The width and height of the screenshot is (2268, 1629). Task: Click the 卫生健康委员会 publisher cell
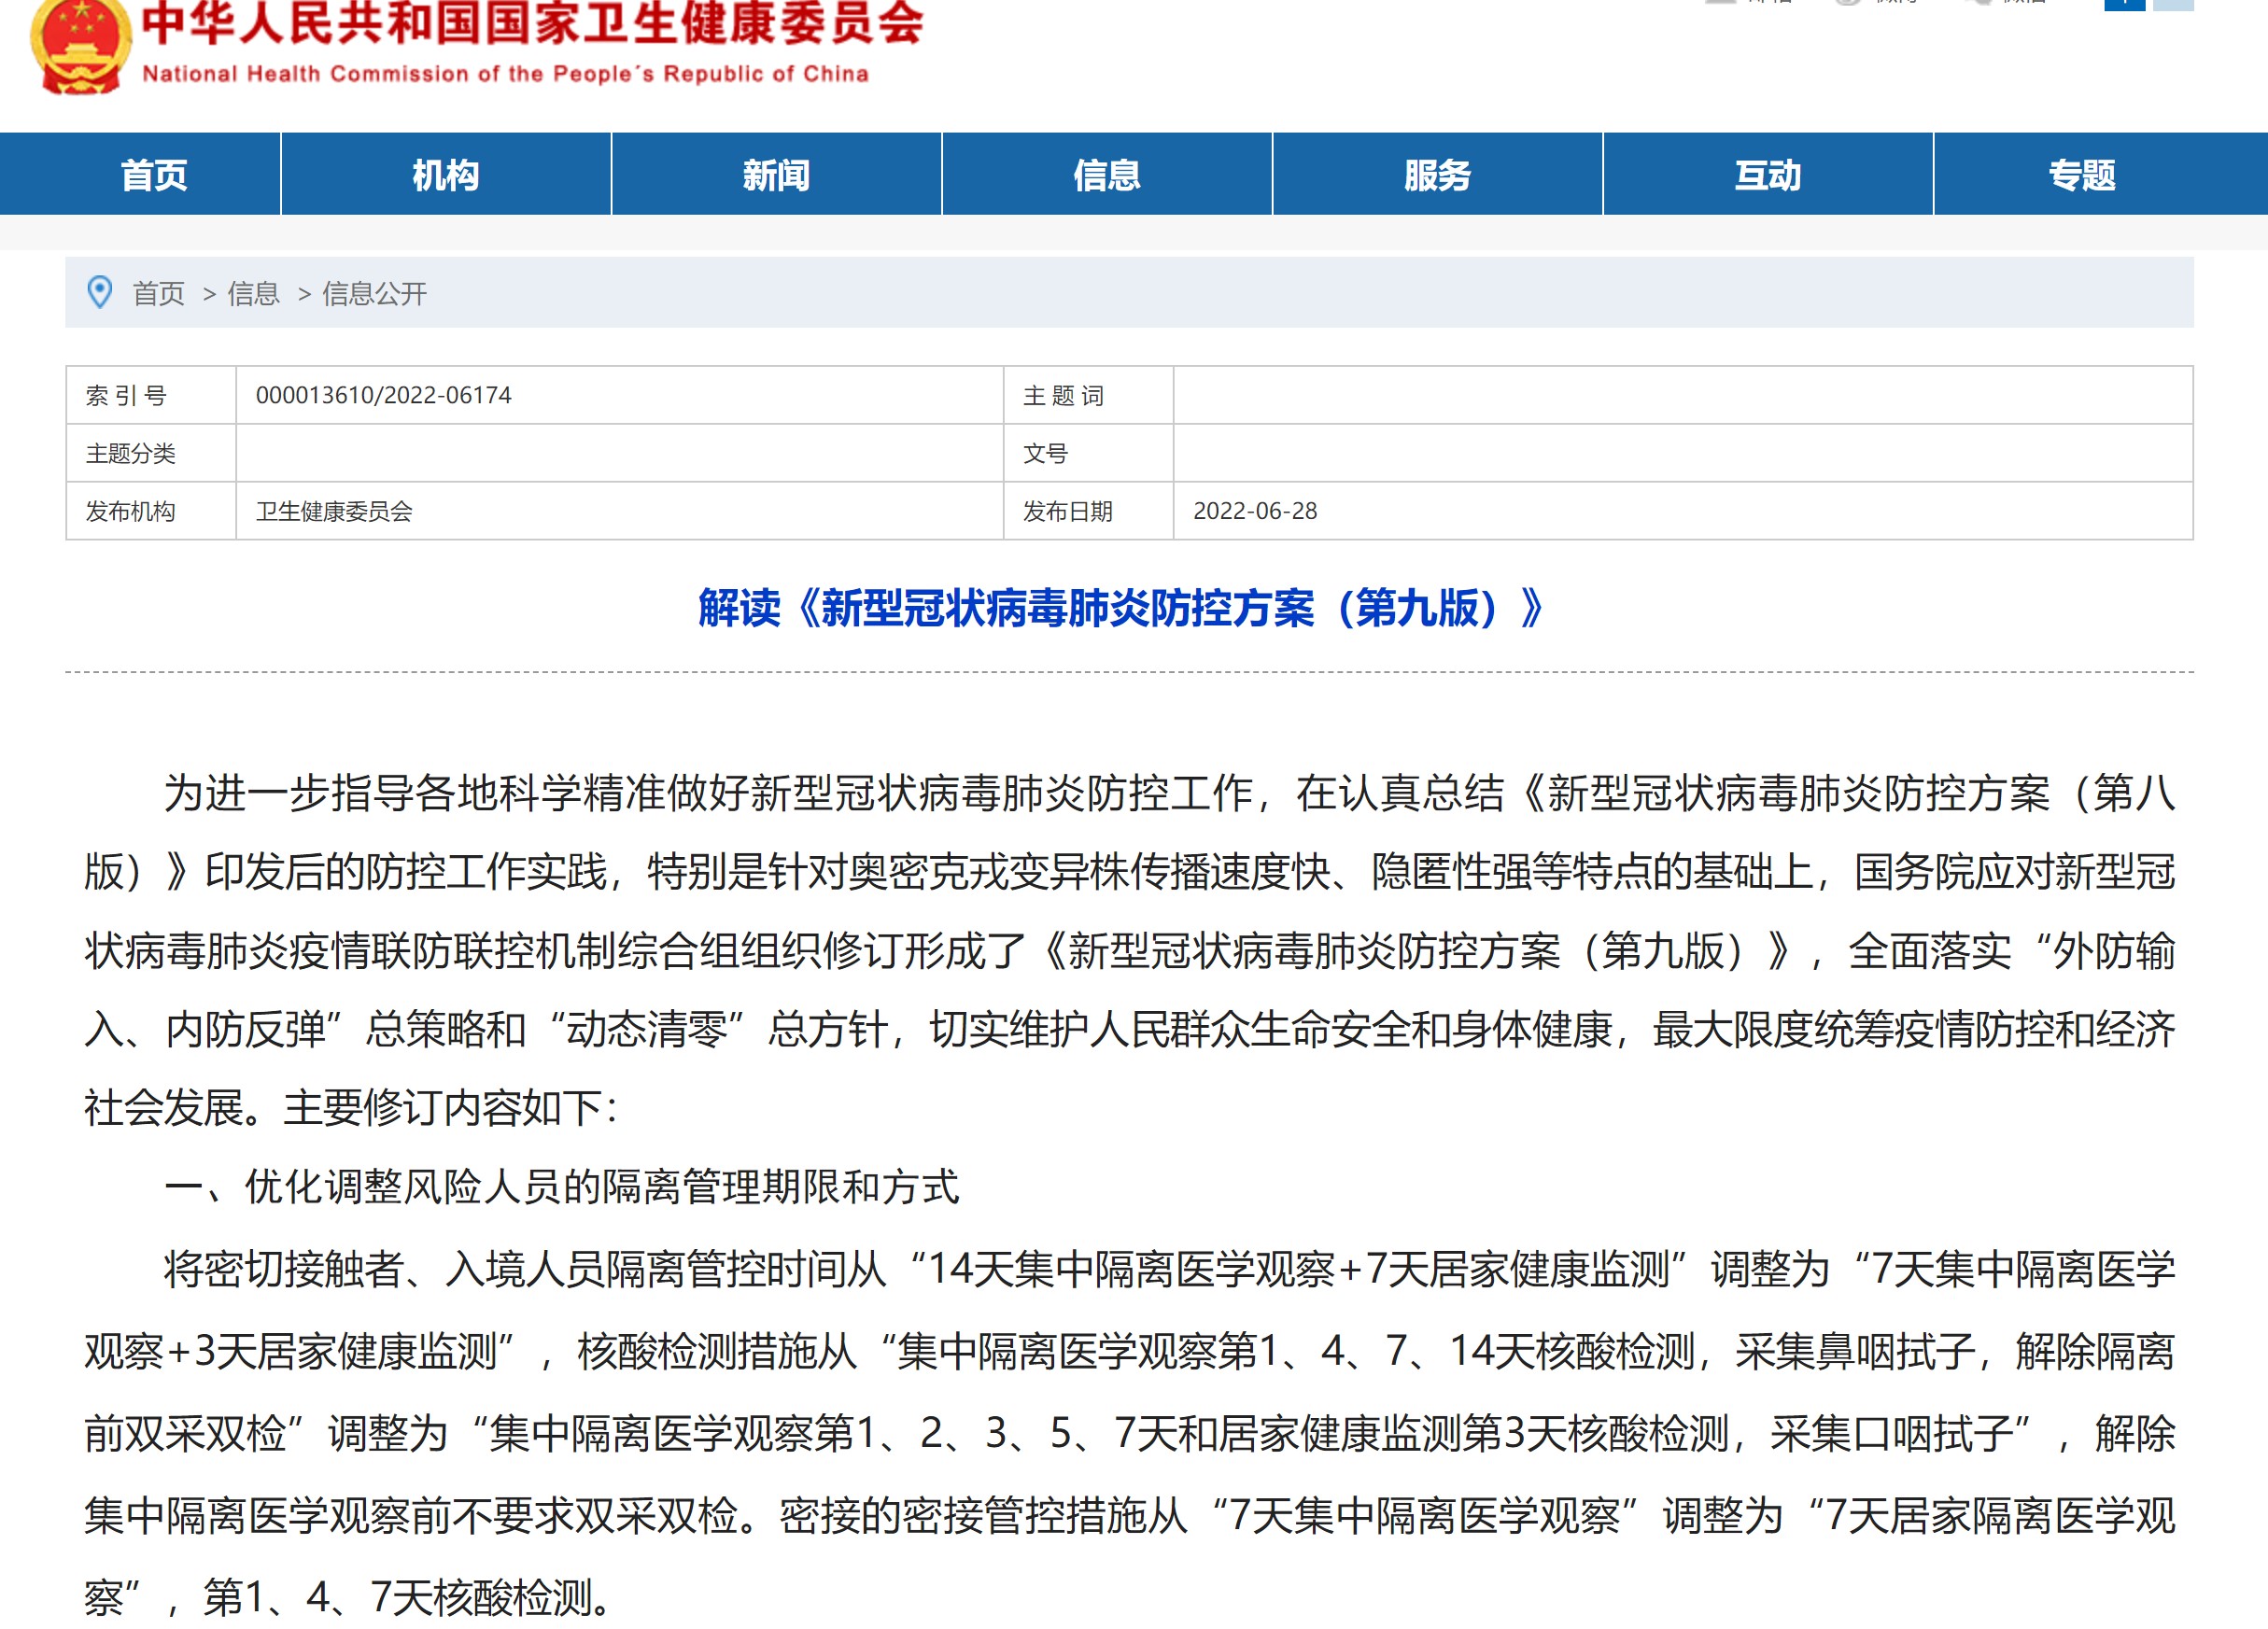334,511
